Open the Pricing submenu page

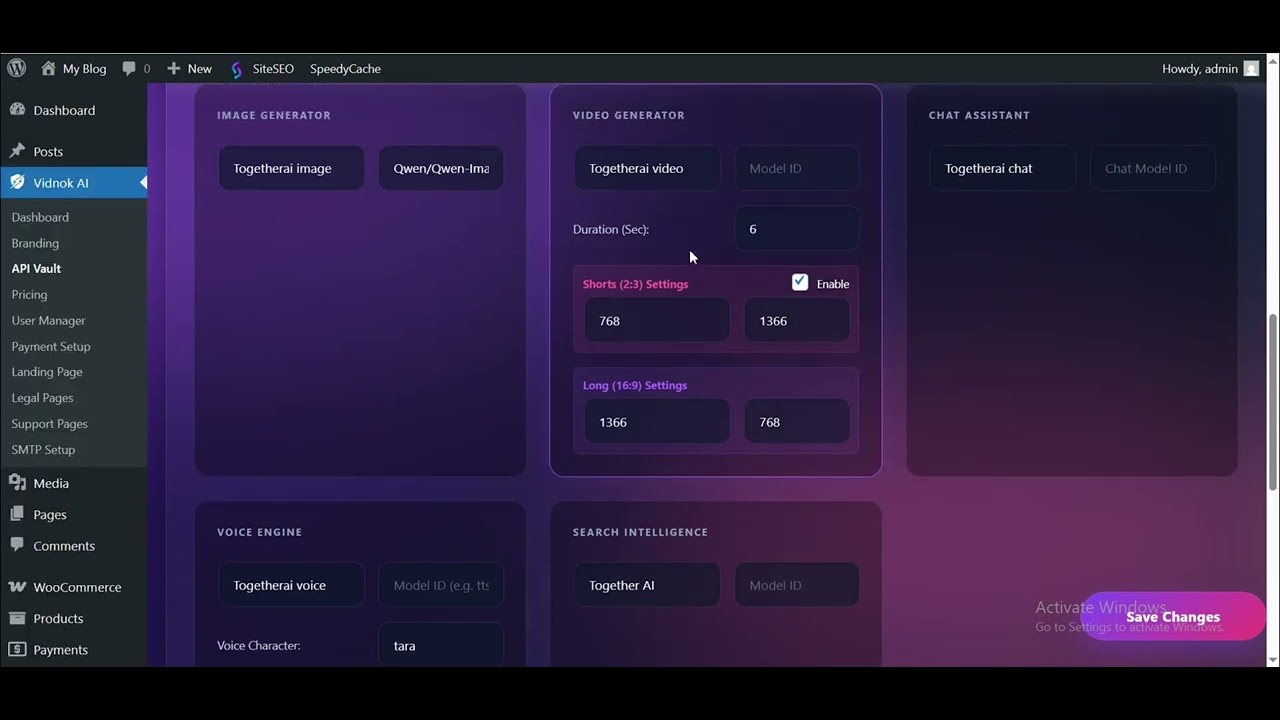coord(29,294)
